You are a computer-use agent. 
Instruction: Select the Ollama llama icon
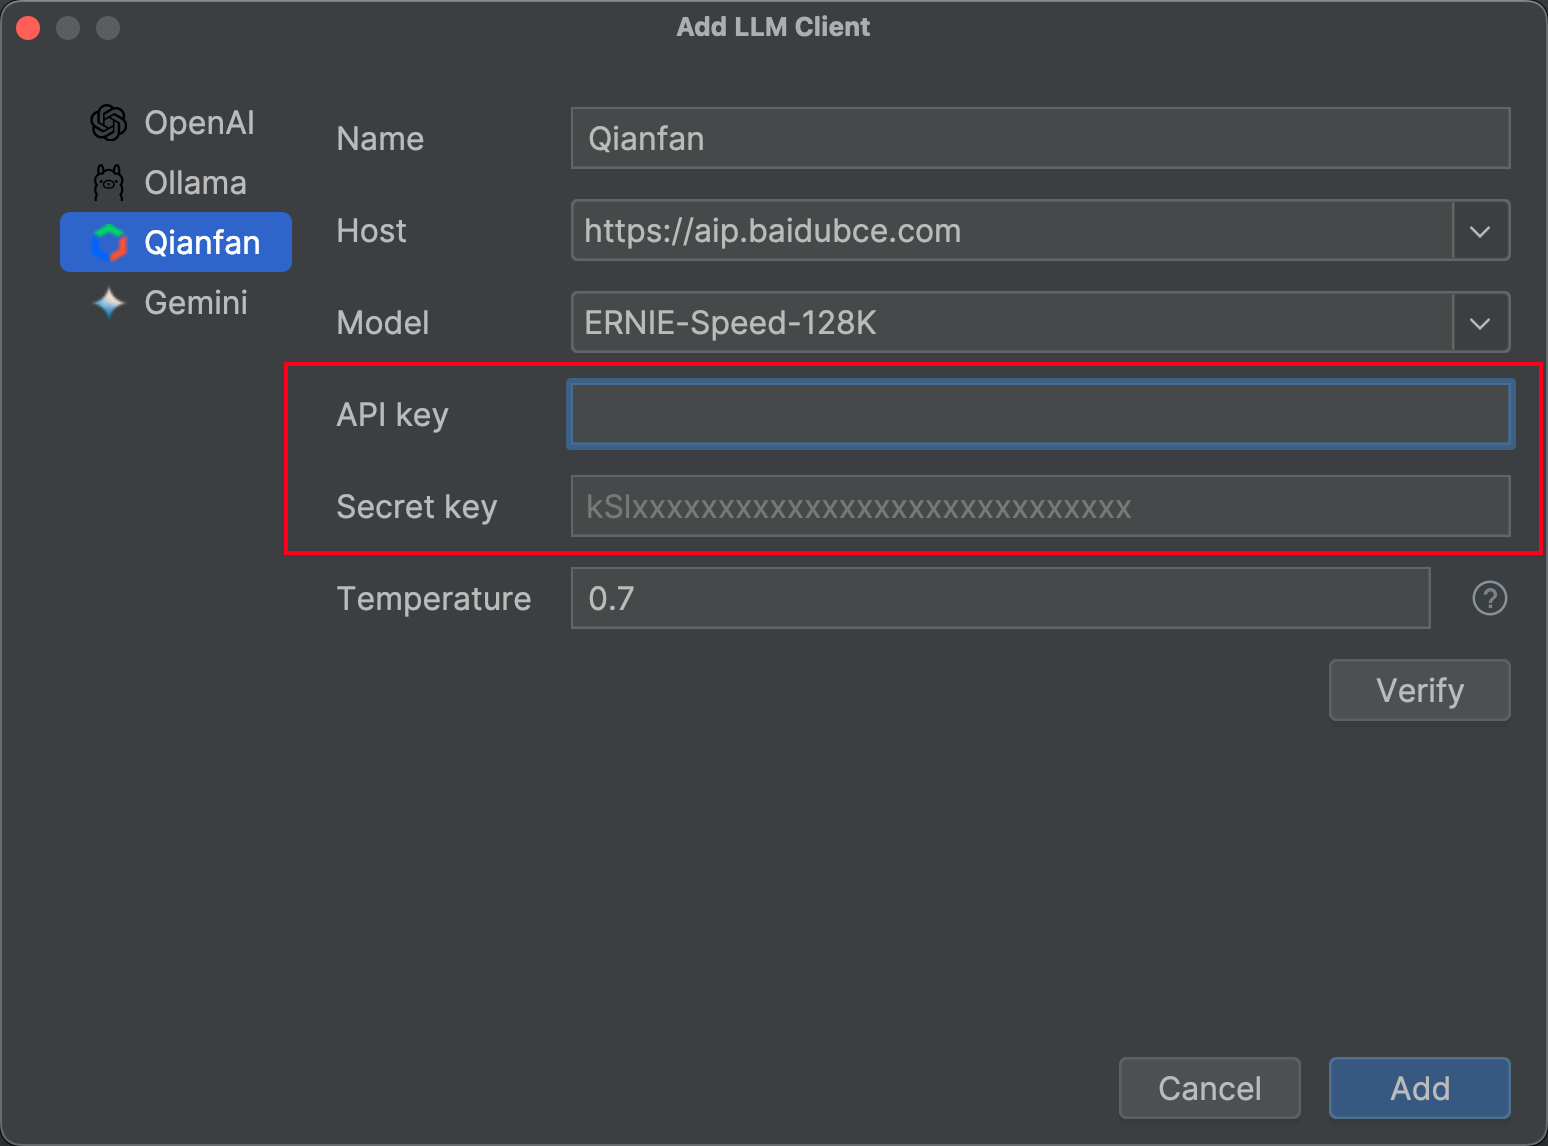108,183
